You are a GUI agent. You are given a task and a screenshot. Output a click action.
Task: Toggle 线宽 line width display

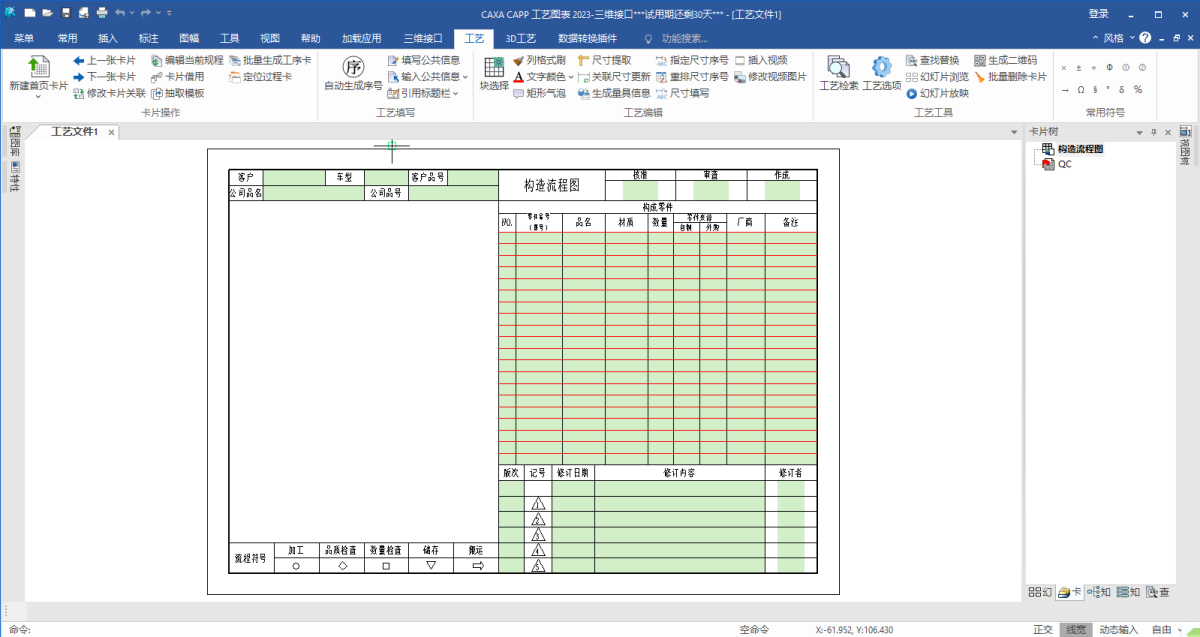pyautogui.click(x=1075, y=629)
